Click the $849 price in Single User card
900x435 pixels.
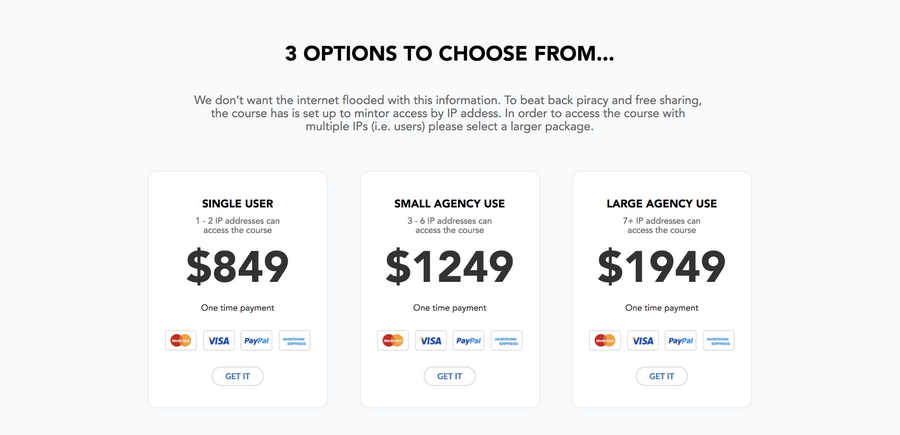tap(238, 267)
